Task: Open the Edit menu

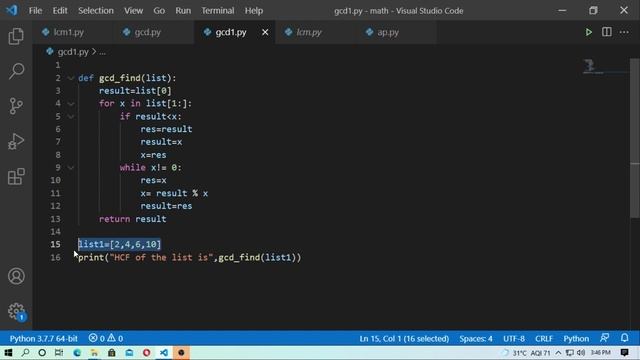Action: click(60, 11)
